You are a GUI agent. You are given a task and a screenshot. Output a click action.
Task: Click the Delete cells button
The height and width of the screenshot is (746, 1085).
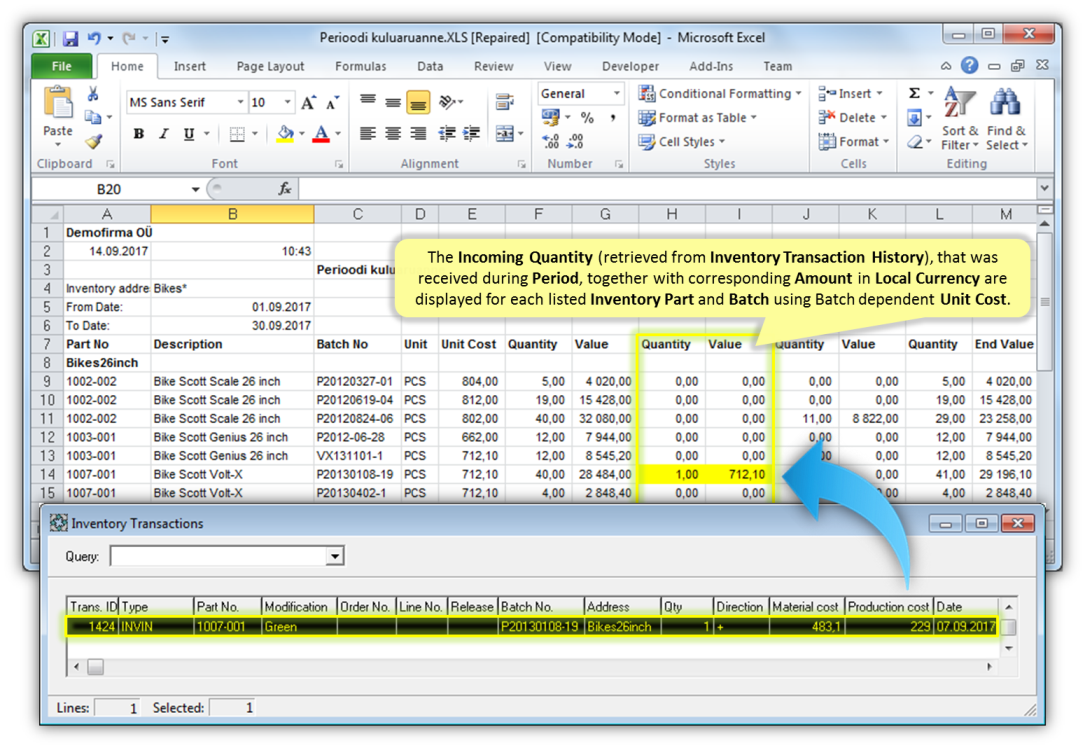(x=852, y=118)
